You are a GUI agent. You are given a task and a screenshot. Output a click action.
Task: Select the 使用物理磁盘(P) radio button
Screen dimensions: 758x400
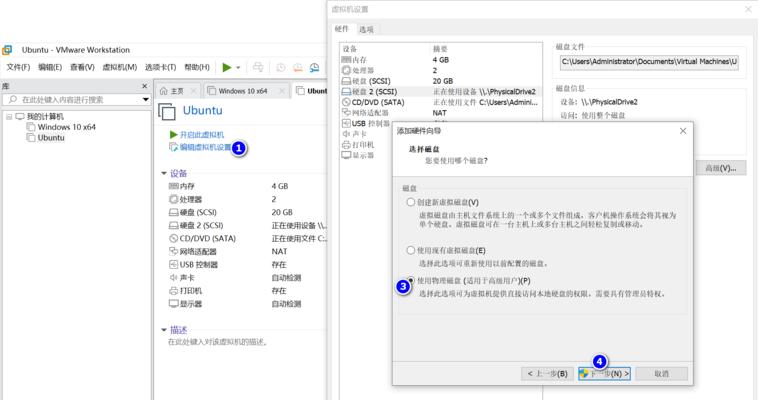(x=410, y=281)
